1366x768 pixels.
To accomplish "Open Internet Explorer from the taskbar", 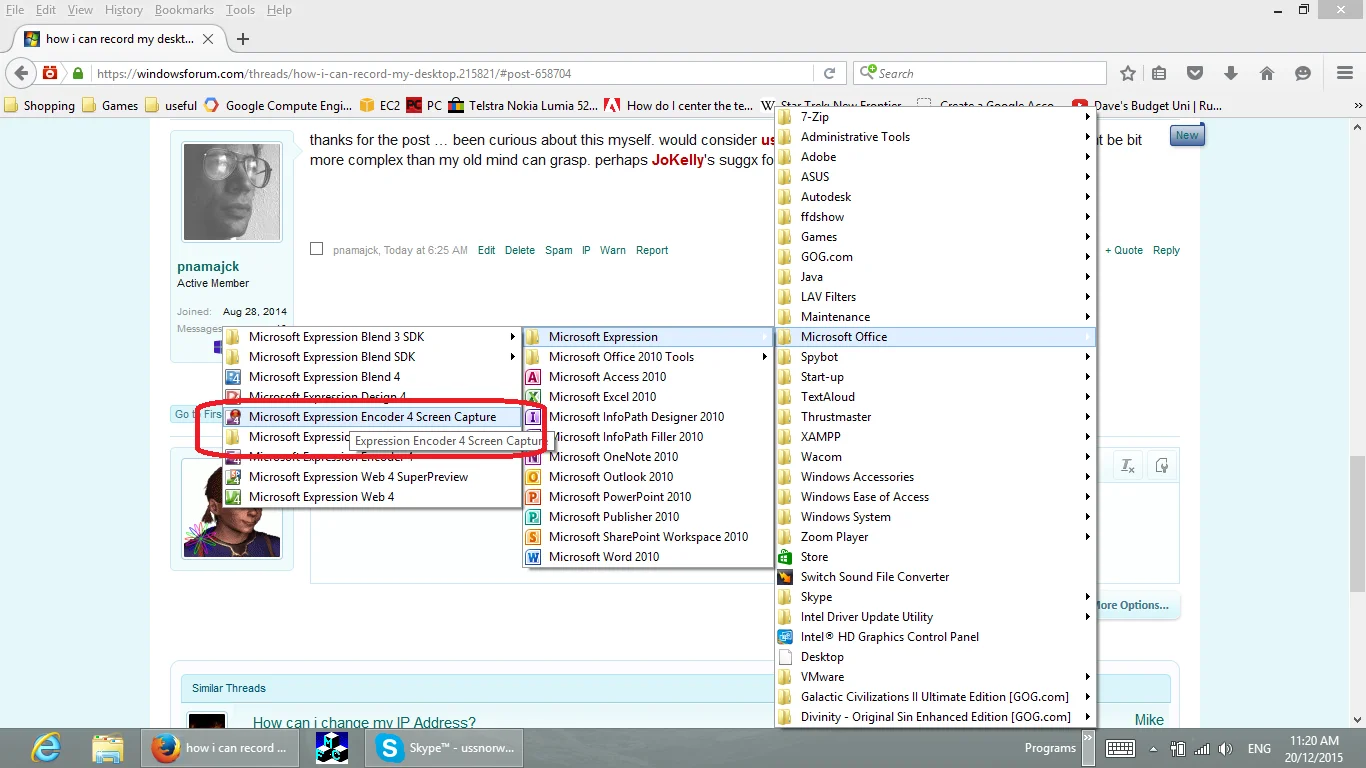I will pos(46,748).
